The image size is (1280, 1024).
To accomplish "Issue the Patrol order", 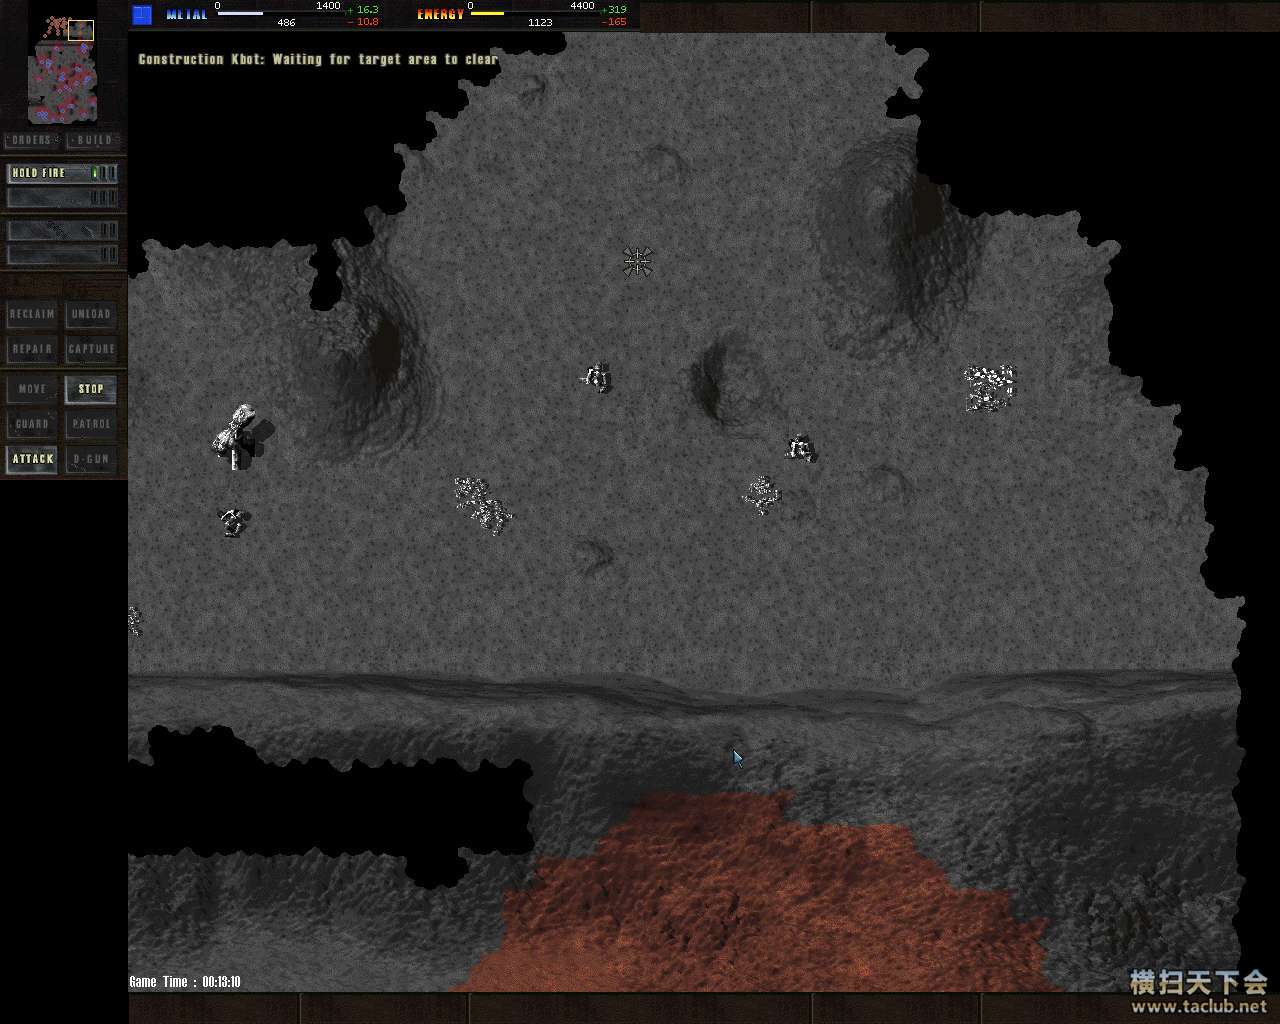I will point(91,424).
